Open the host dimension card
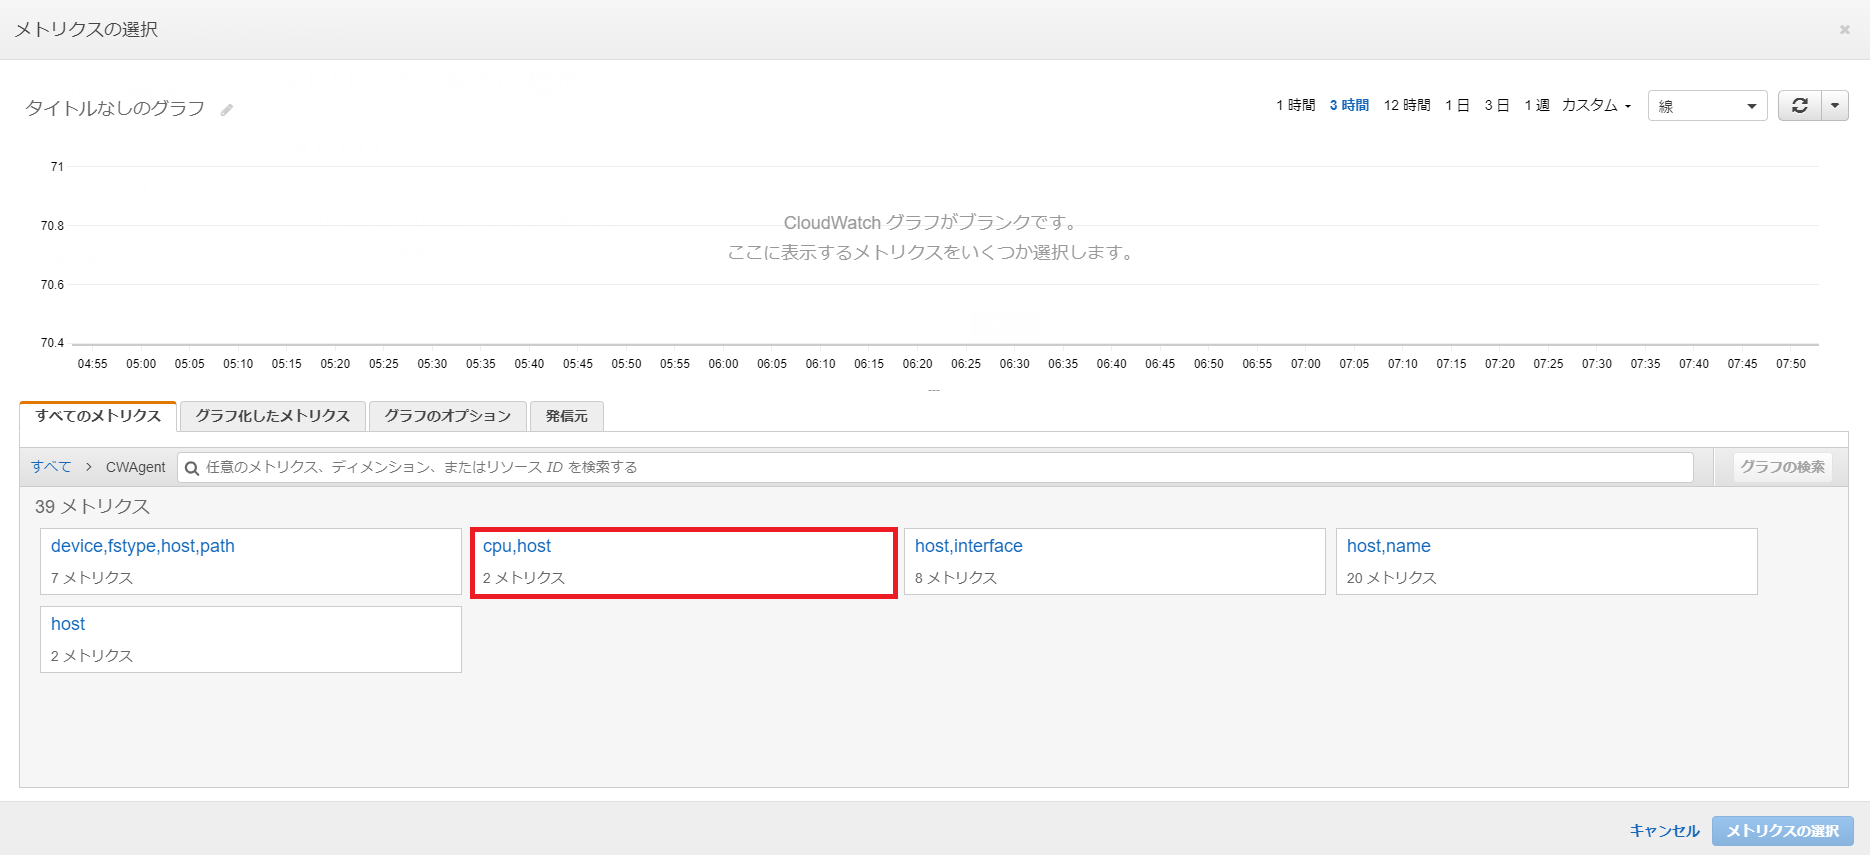The image size is (1870, 855). (250, 639)
